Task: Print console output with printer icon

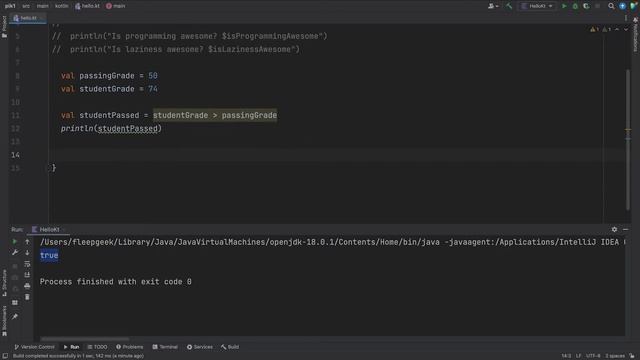Action: point(27,286)
